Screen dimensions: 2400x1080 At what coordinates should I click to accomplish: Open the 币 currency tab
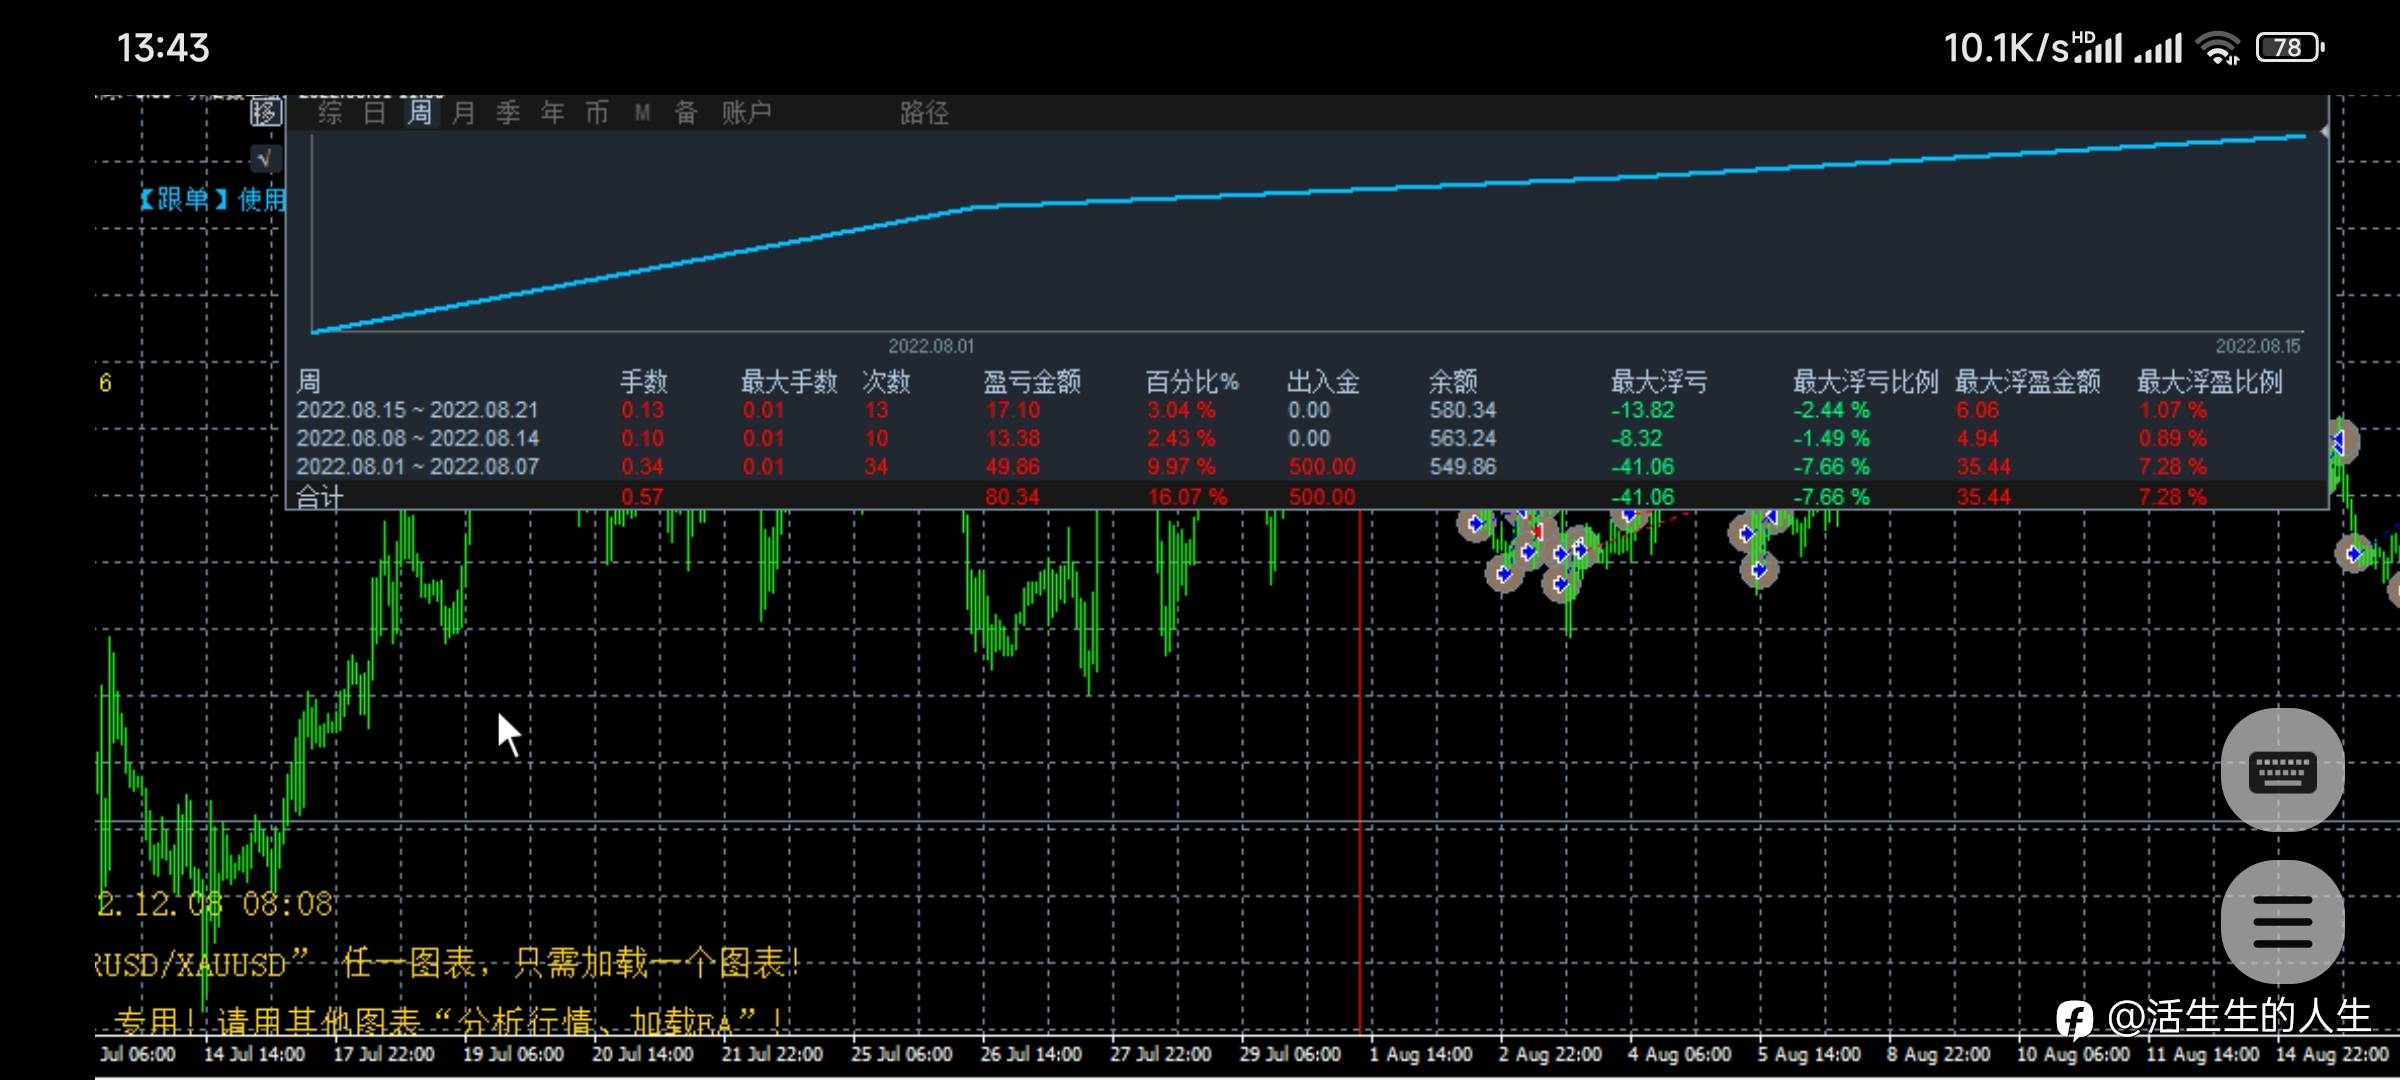597,112
